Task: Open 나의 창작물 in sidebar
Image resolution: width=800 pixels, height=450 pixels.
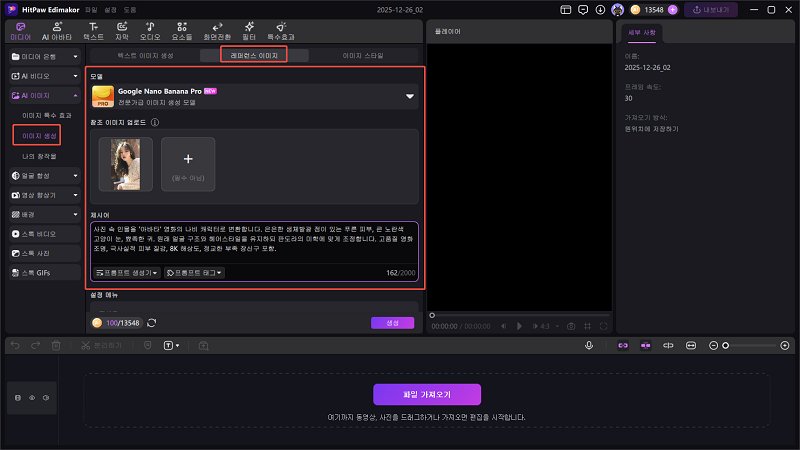Action: coord(39,156)
